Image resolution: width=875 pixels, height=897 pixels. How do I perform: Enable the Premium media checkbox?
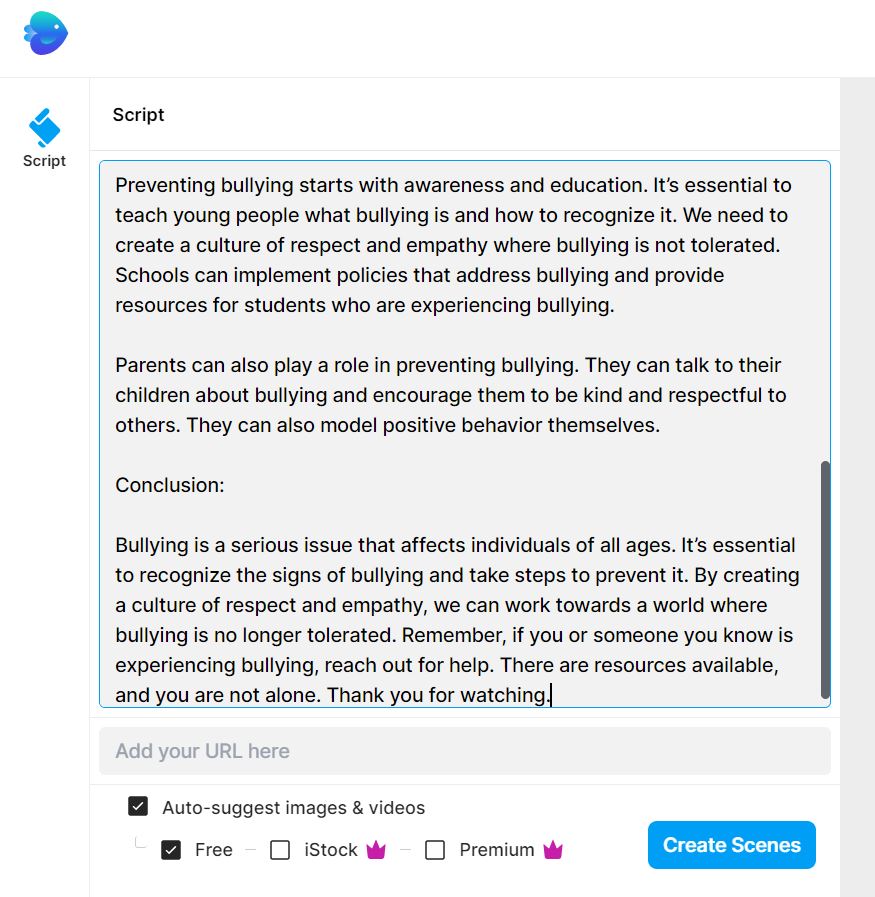pyautogui.click(x=435, y=850)
